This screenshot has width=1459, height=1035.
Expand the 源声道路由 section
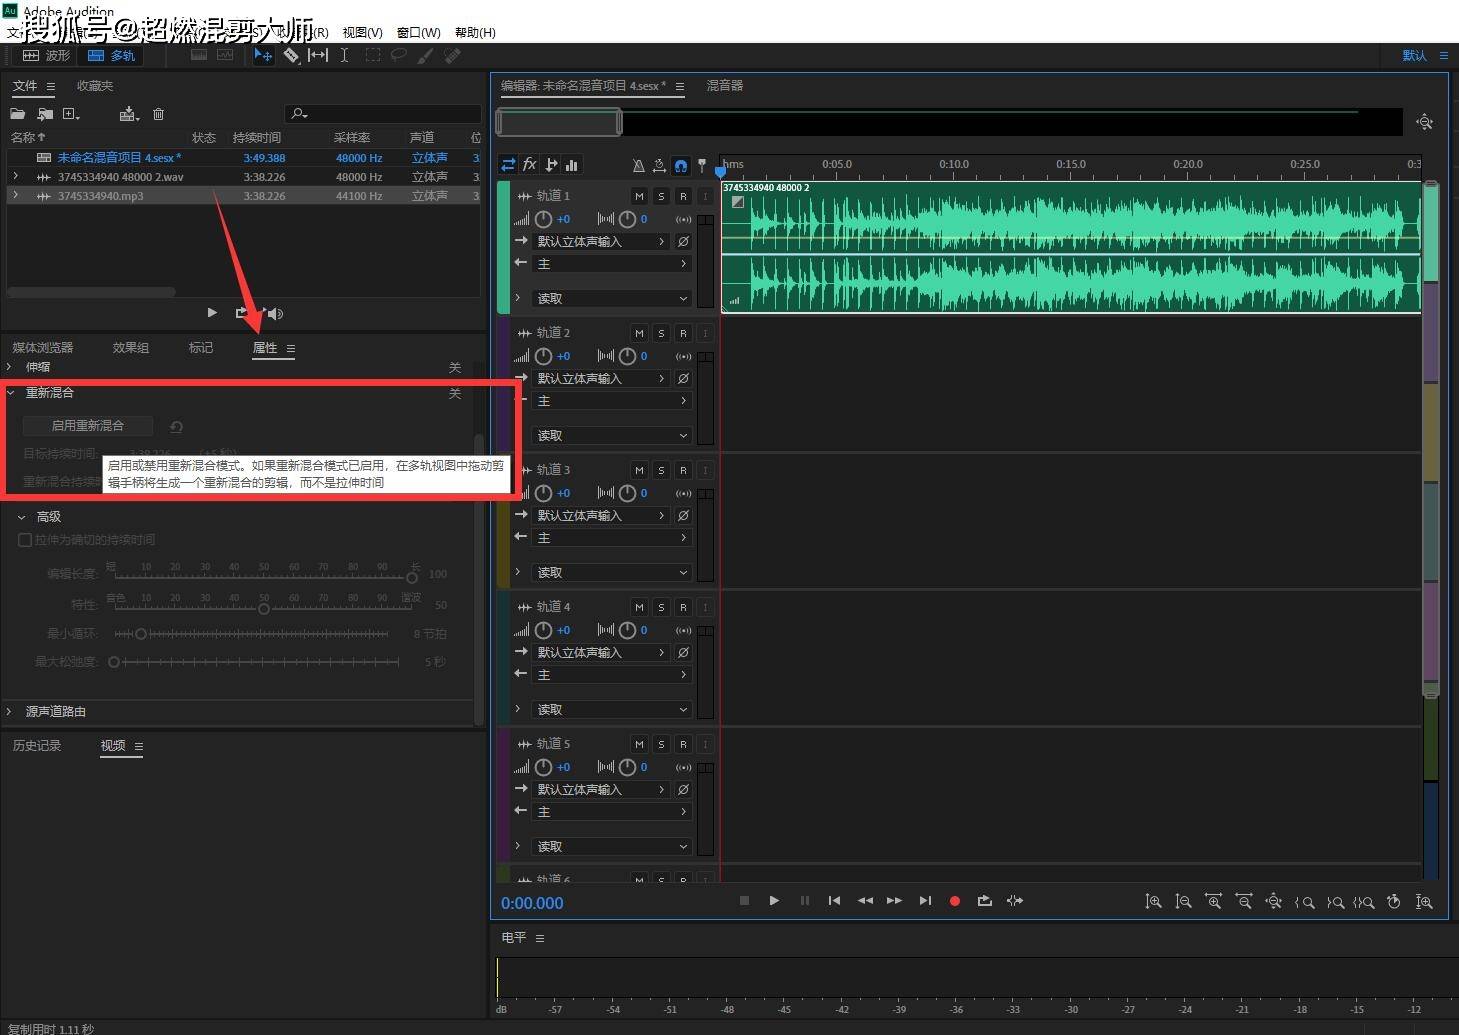tap(9, 712)
